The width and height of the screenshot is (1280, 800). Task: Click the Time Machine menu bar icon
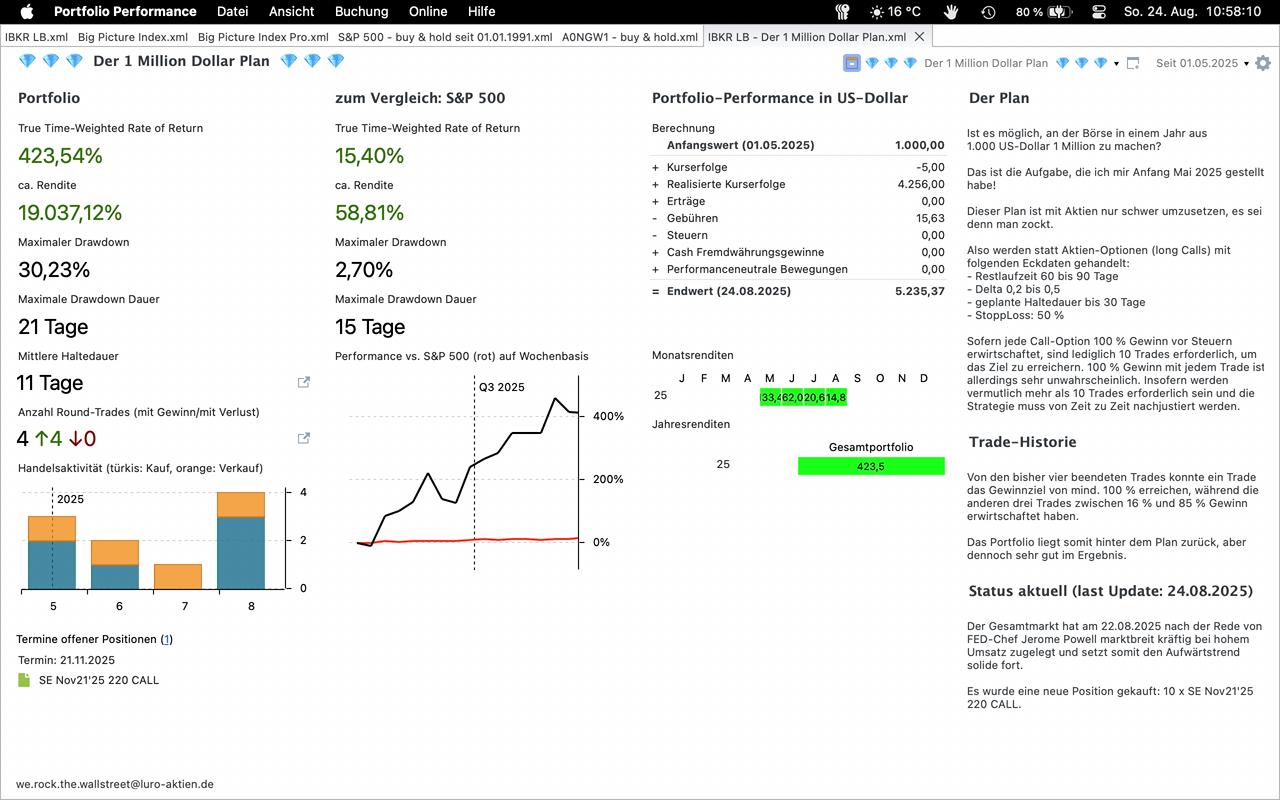click(x=988, y=12)
